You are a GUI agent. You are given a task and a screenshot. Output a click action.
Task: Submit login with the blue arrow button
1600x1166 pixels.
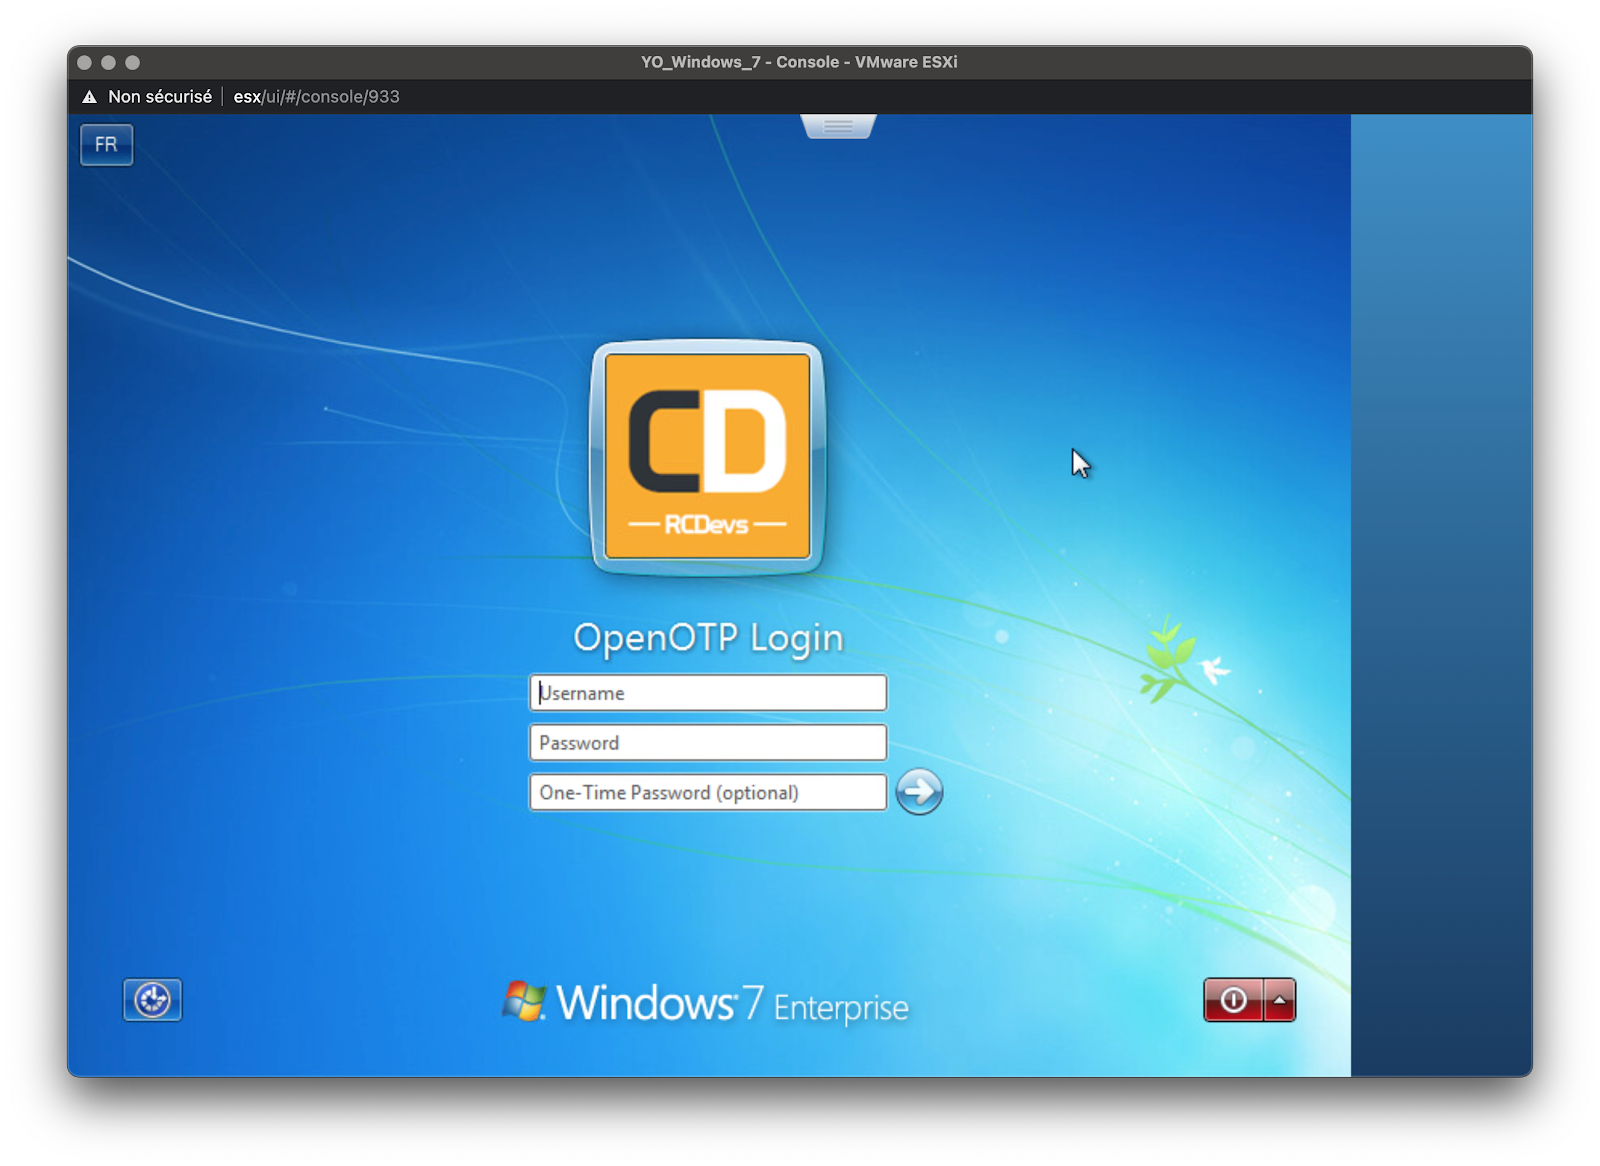[919, 792]
